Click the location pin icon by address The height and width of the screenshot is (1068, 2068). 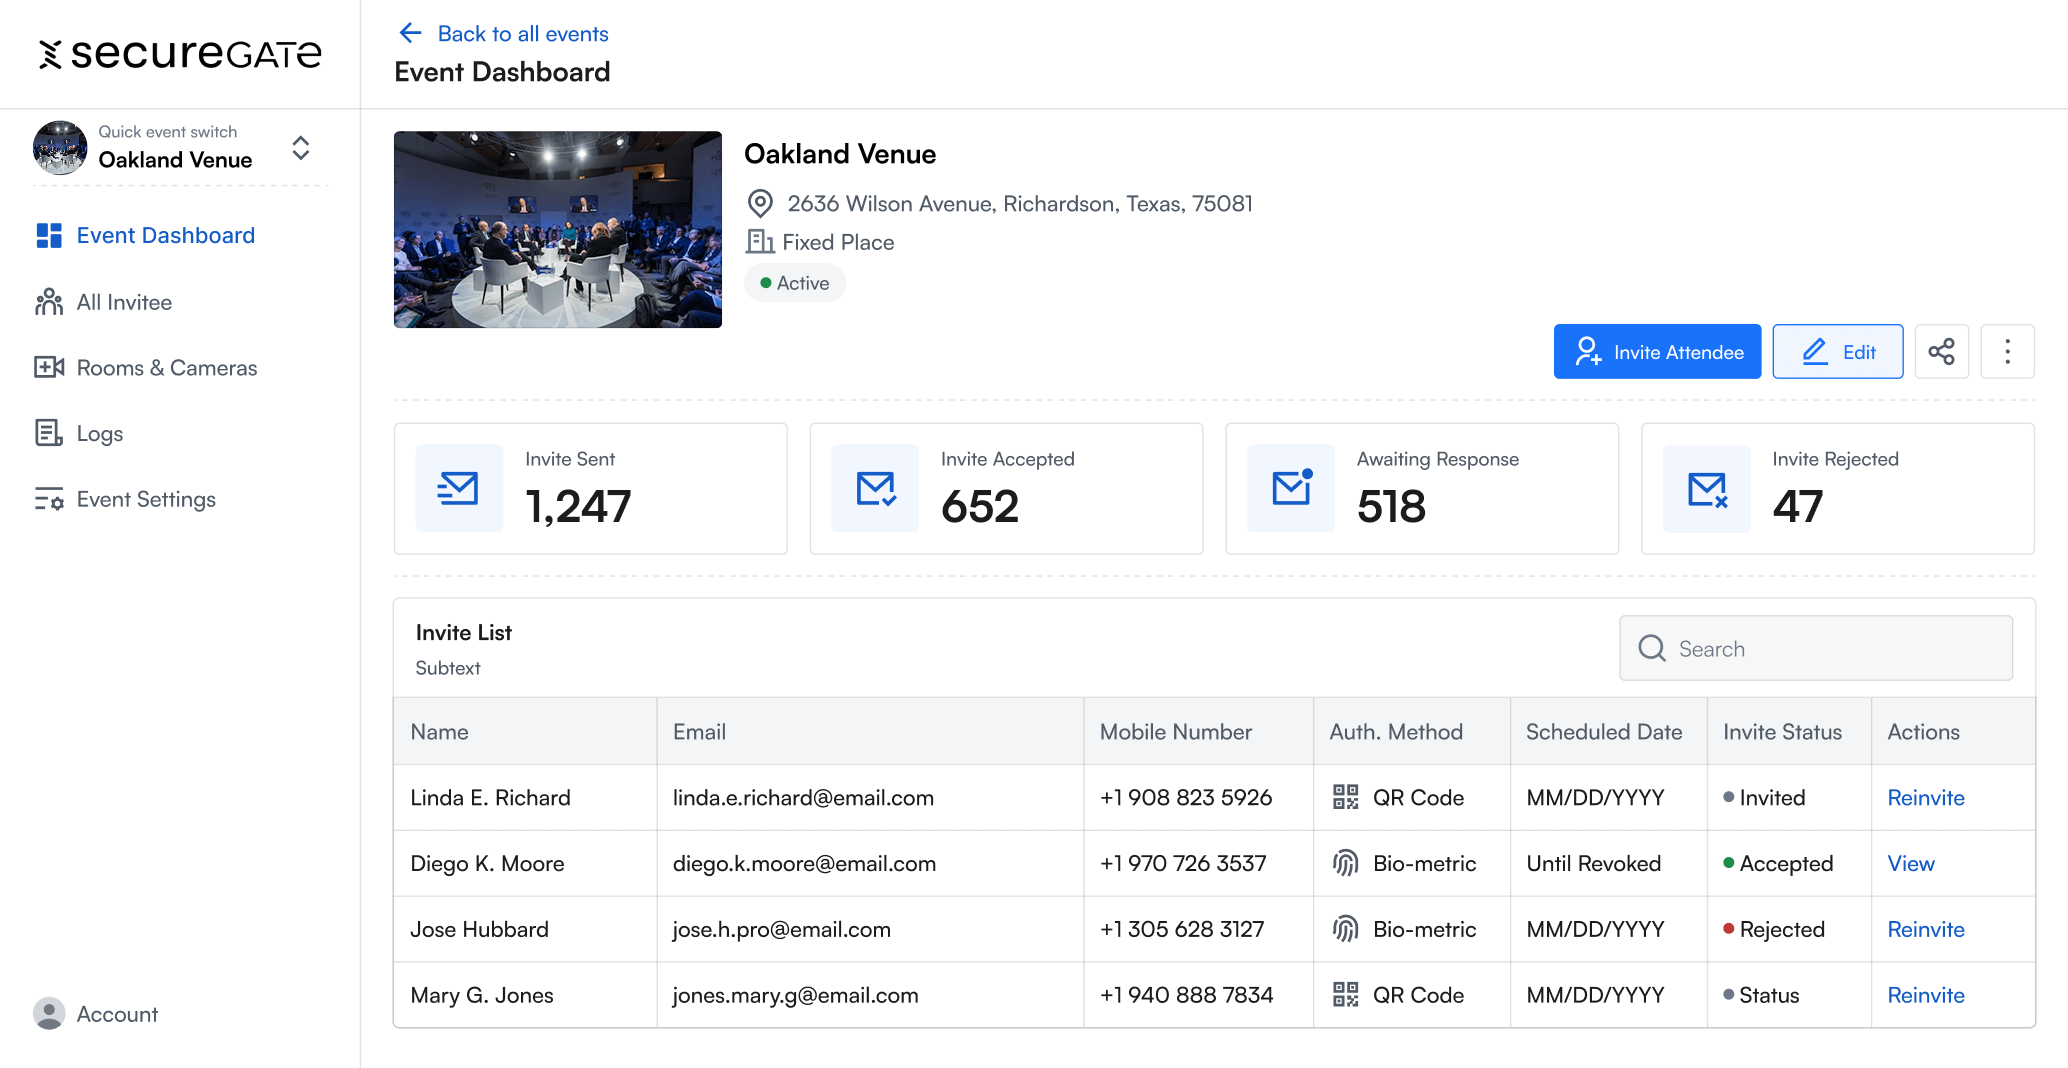(760, 204)
